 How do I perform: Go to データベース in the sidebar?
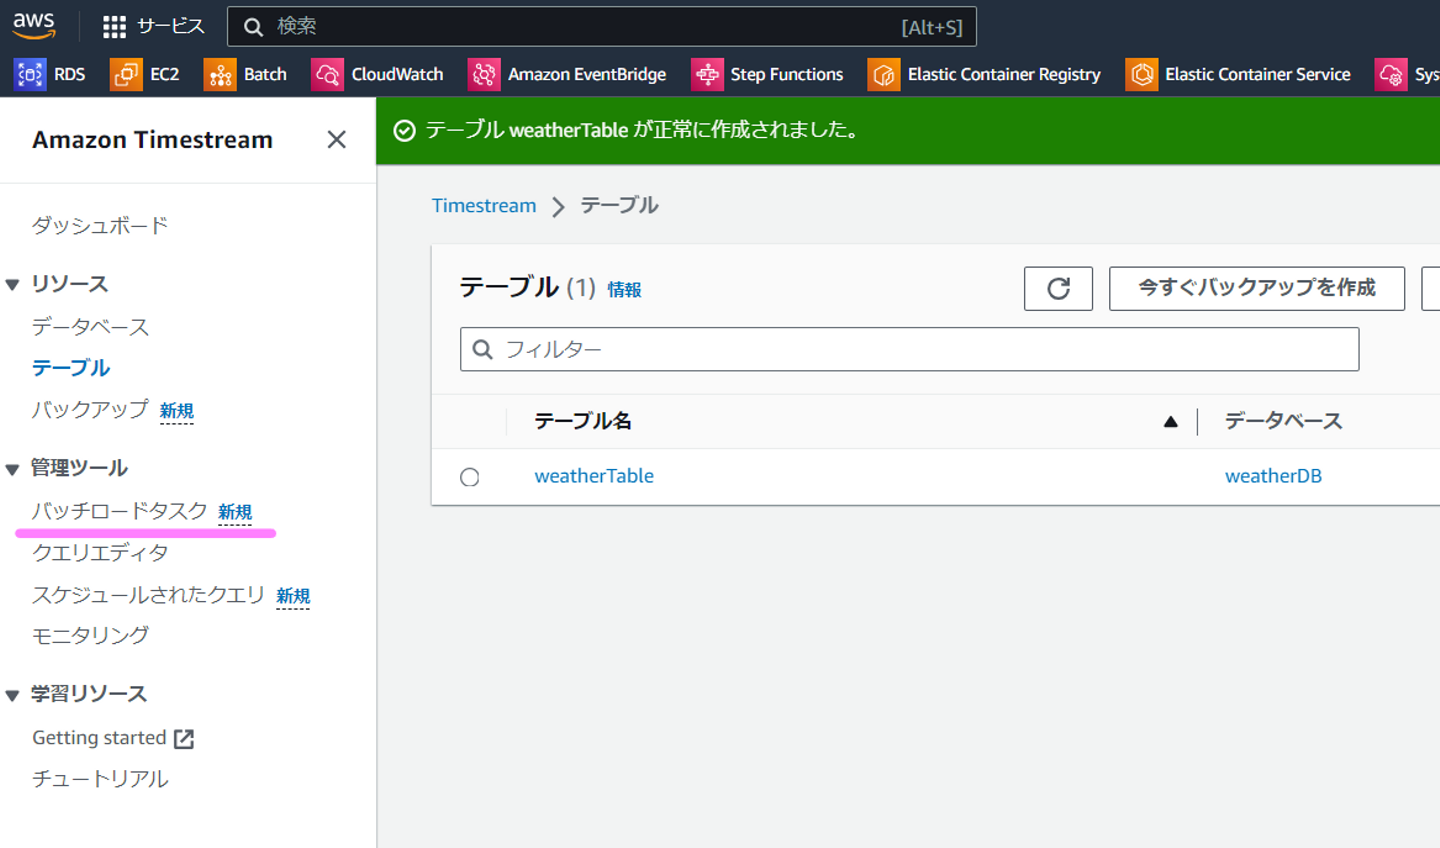[90, 327]
